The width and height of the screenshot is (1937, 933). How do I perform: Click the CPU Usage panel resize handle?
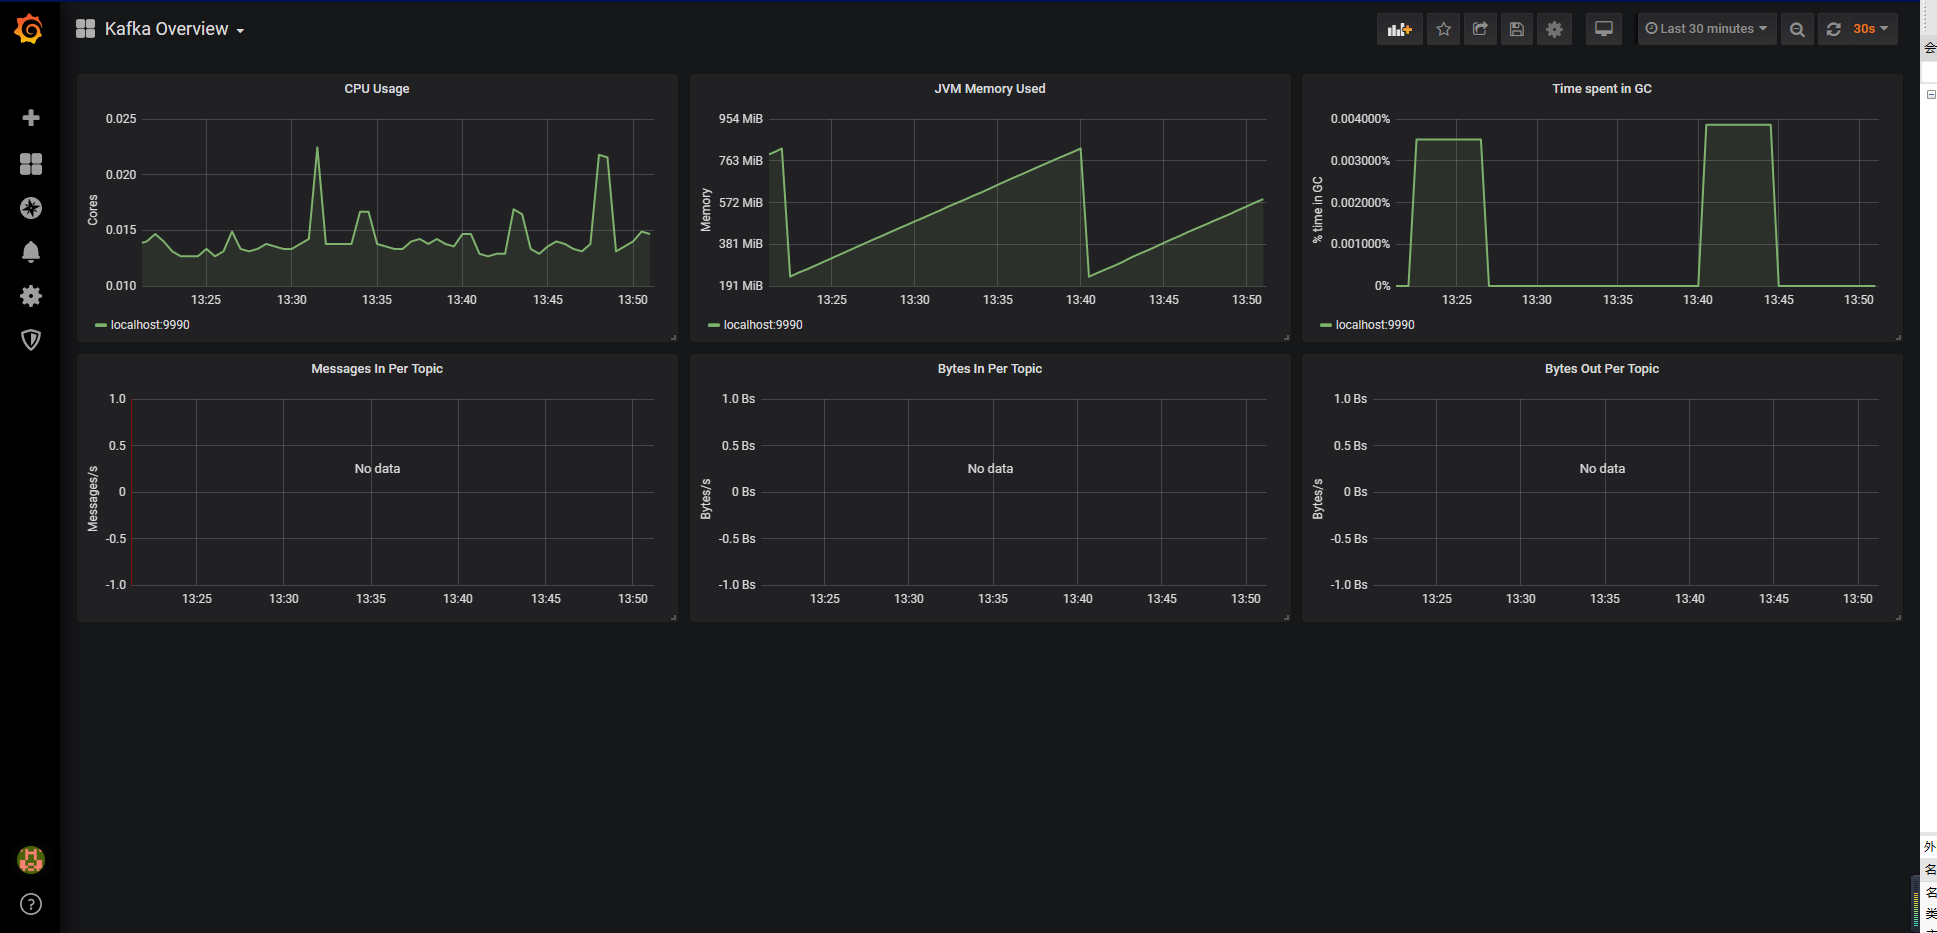673,337
